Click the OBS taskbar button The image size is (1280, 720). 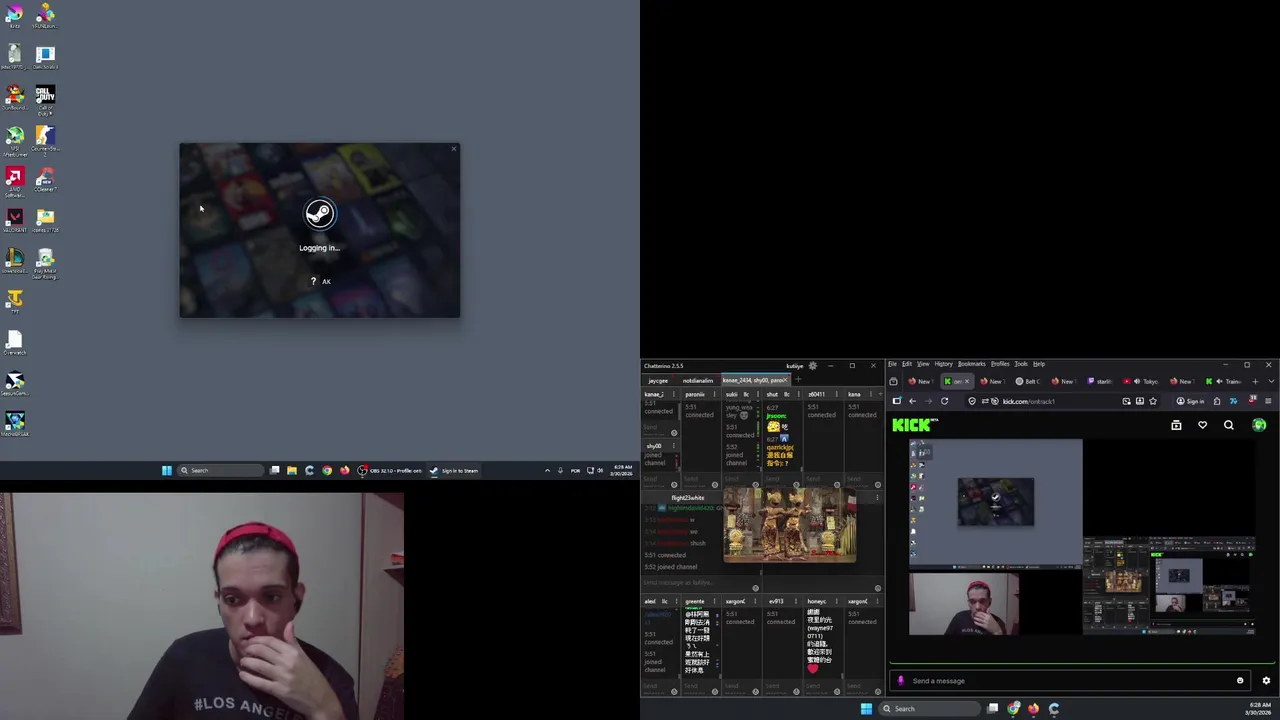click(390, 470)
